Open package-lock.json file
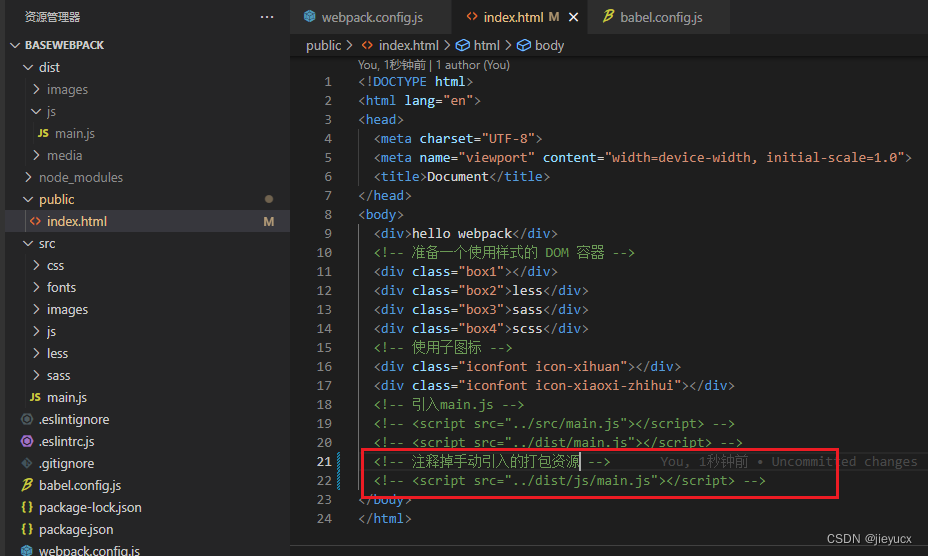928x556 pixels. (x=90, y=507)
